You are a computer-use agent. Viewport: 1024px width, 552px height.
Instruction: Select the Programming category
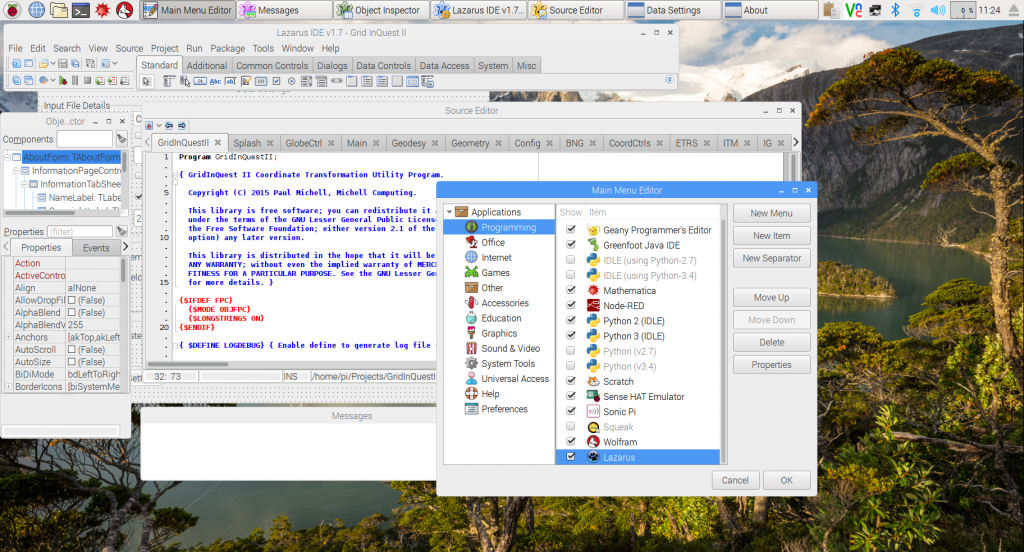tap(500, 227)
